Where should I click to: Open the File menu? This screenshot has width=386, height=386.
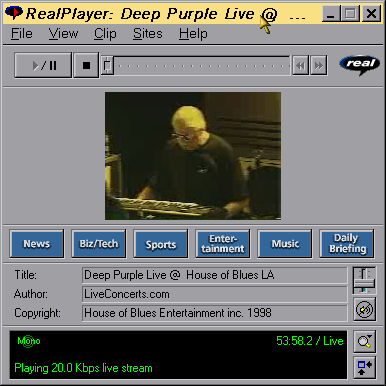pyautogui.click(x=22, y=34)
